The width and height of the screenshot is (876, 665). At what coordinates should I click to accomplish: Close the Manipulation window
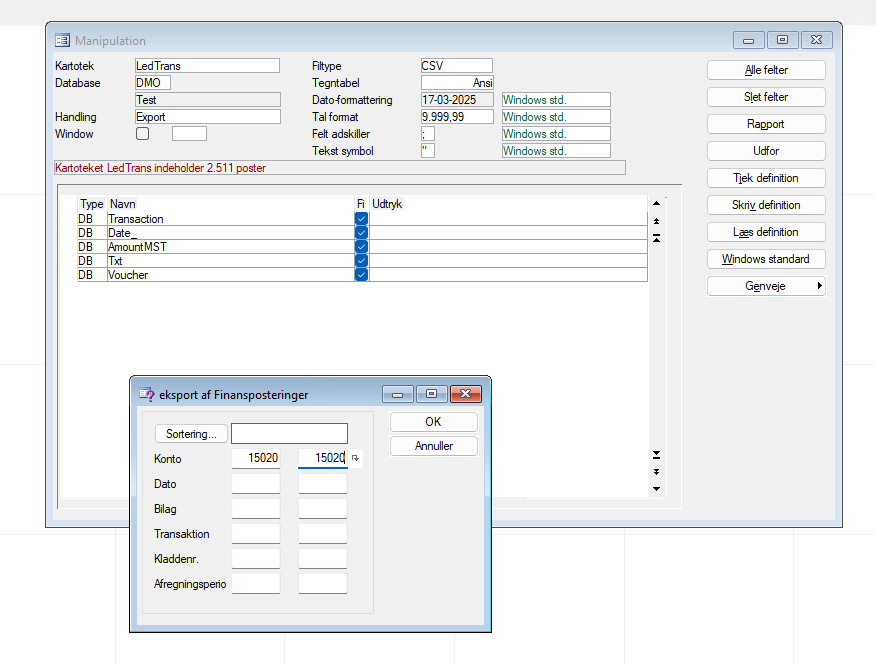pyautogui.click(x=817, y=40)
